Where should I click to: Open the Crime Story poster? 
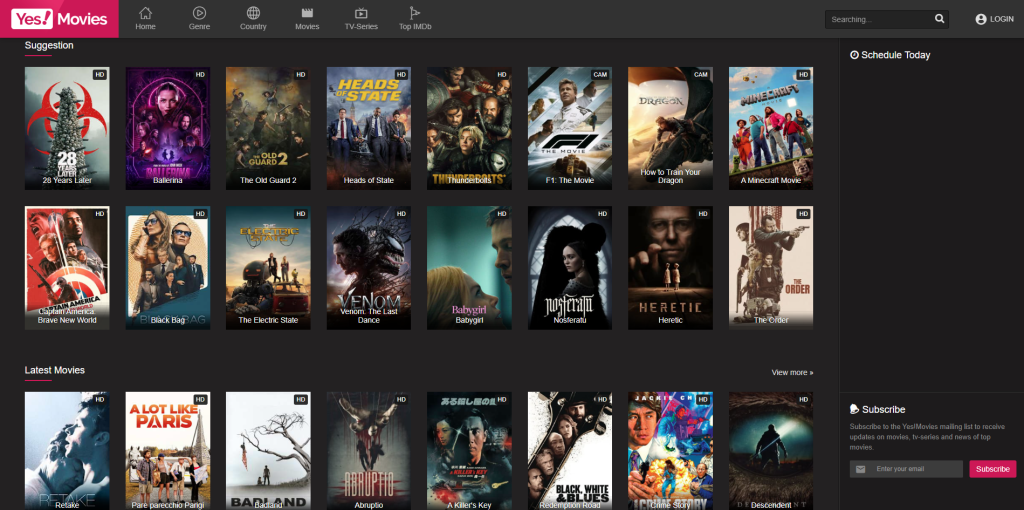pos(671,451)
